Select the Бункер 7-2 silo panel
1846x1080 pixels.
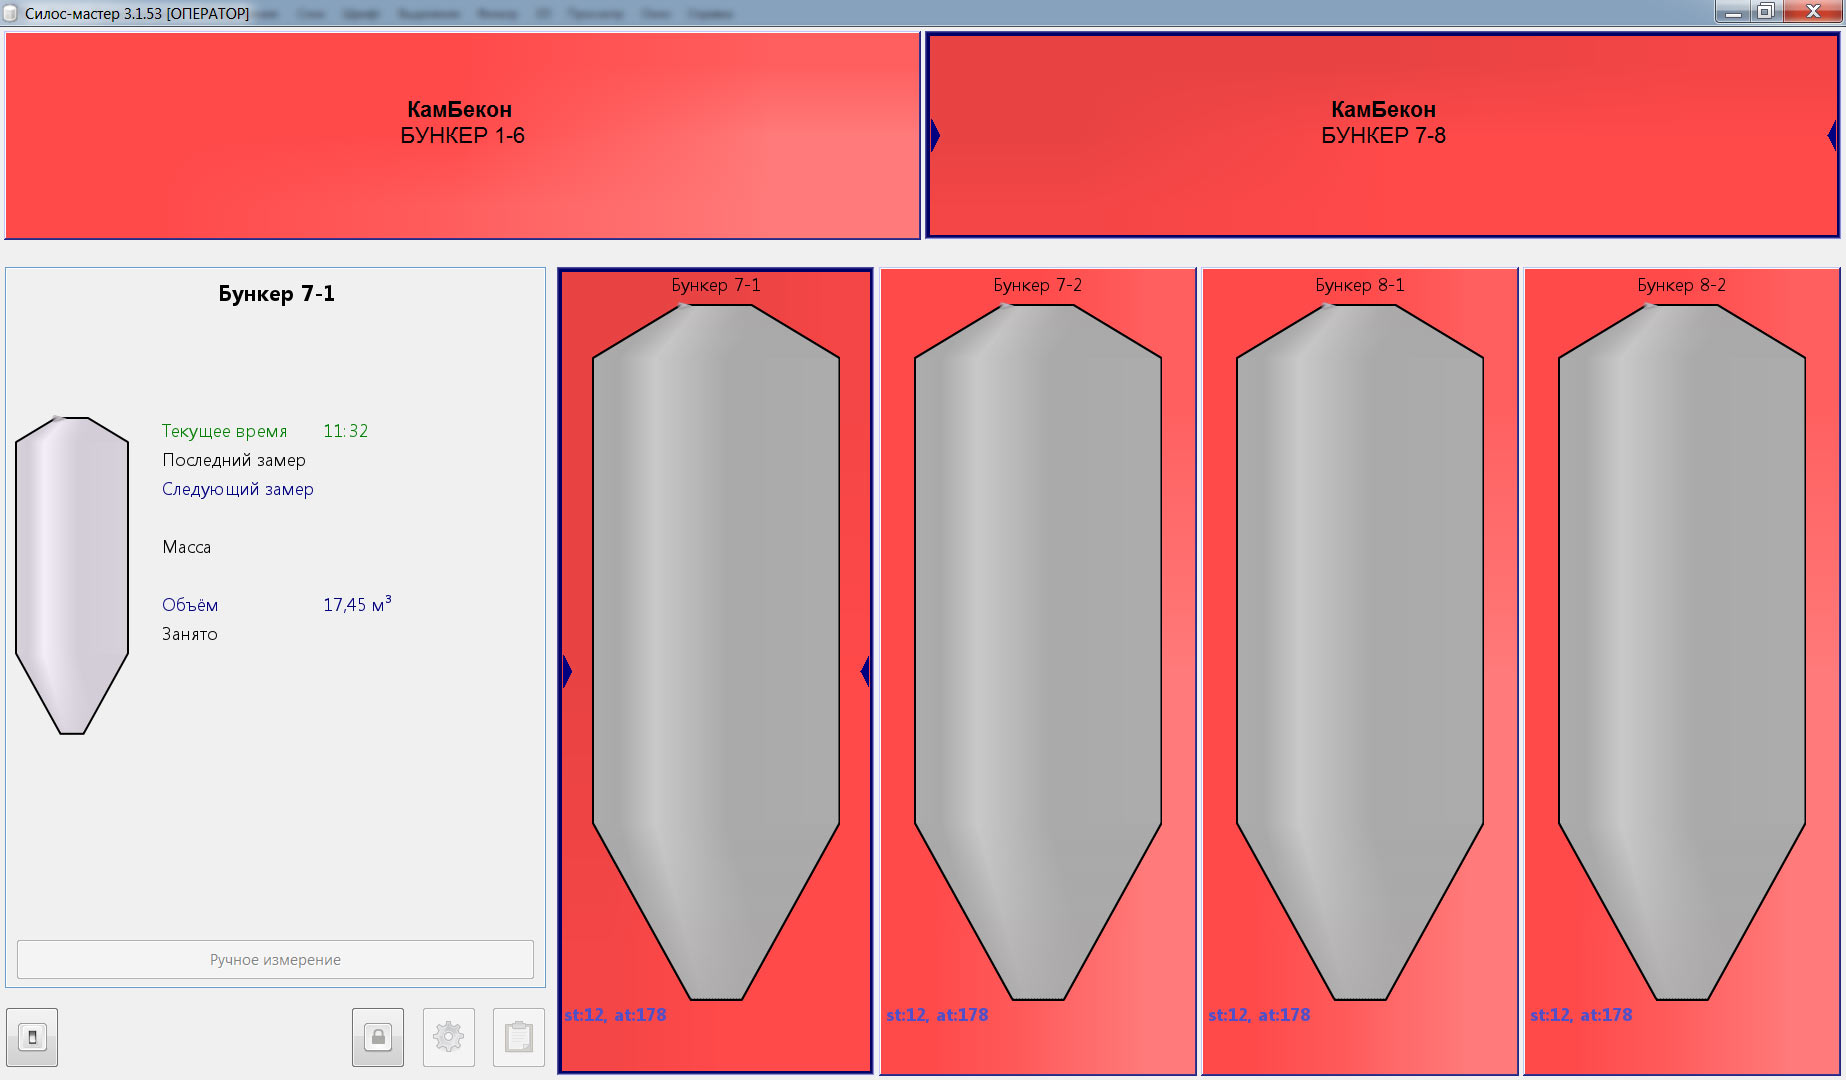1037,650
